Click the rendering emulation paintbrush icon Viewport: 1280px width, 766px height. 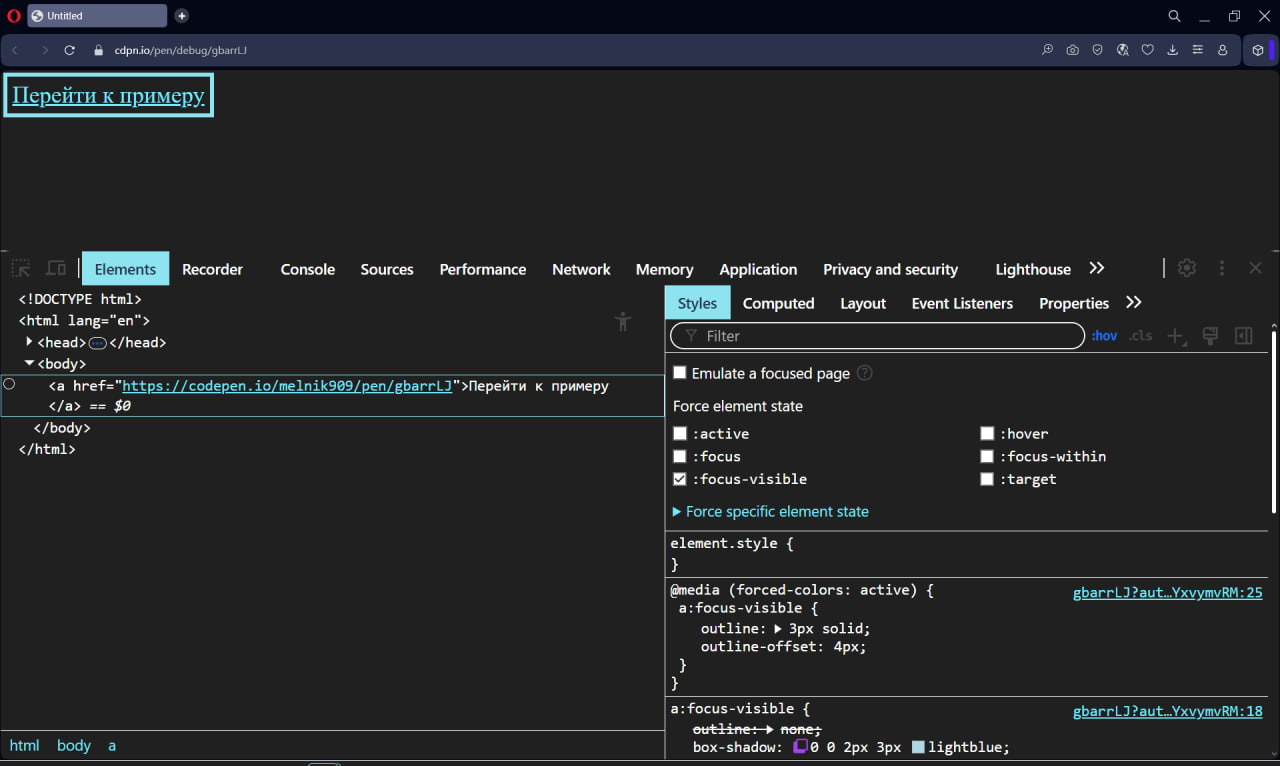[1210, 336]
